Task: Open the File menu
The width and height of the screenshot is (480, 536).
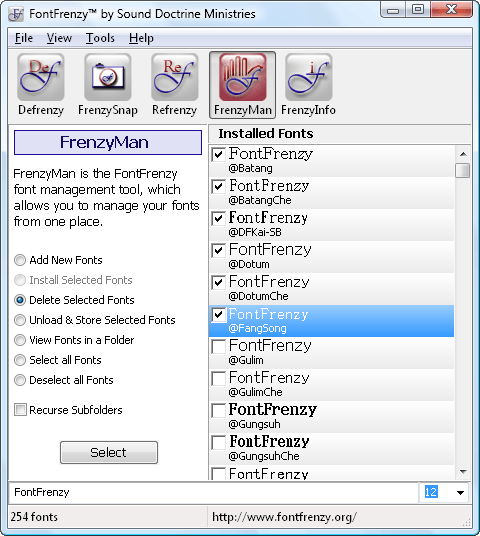Action: coord(24,38)
